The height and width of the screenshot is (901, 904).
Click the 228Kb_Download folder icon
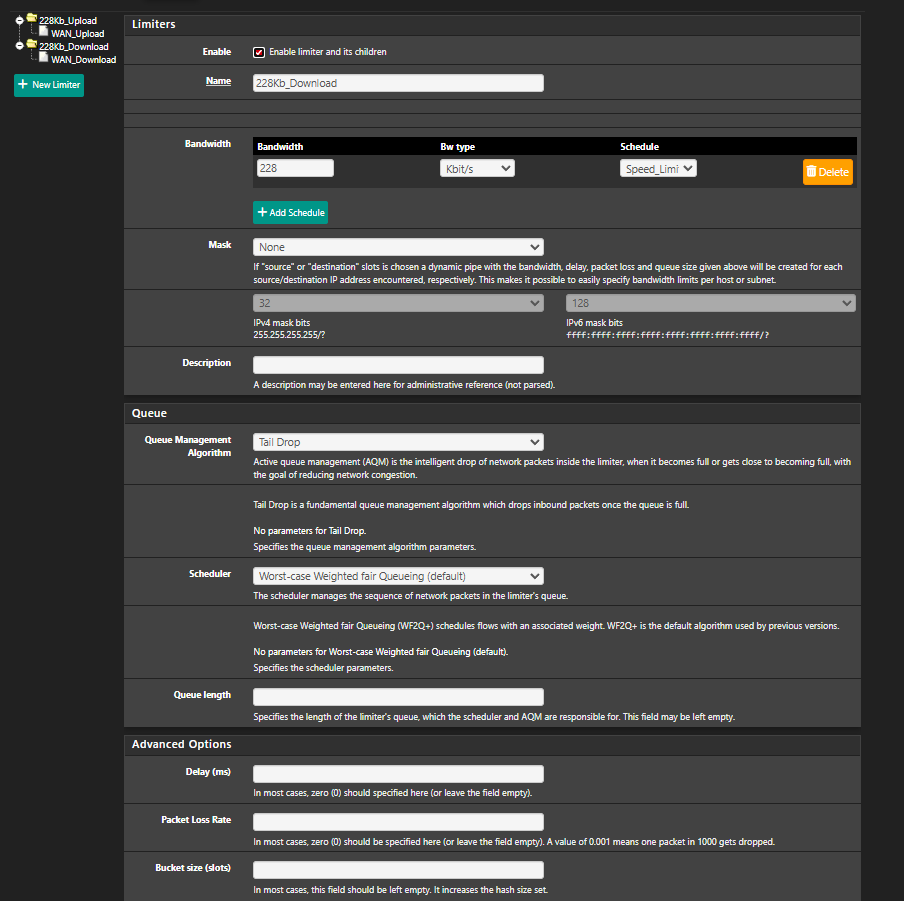coord(32,44)
